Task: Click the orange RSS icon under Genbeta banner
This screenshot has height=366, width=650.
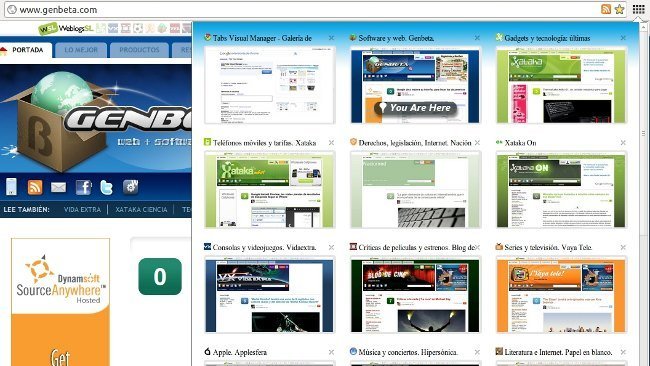Action: click(x=35, y=187)
